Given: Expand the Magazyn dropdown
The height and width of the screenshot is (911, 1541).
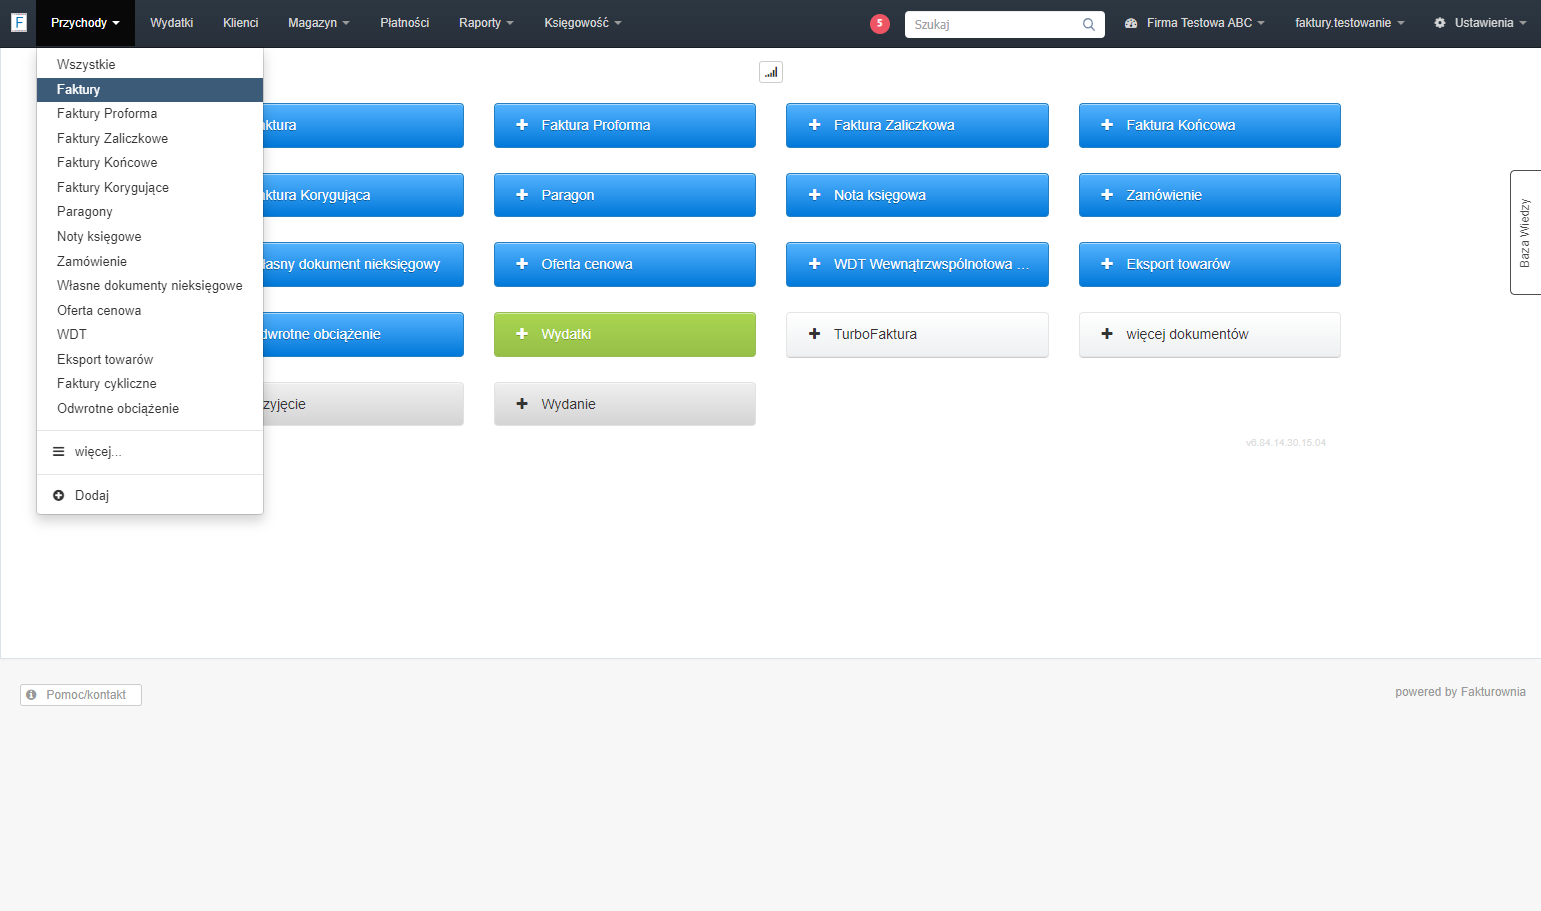Looking at the screenshot, I should [319, 23].
